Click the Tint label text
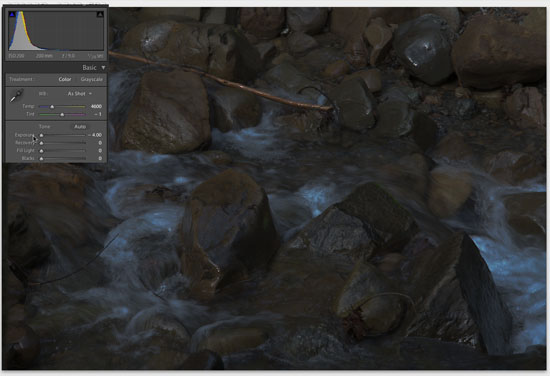The image size is (550, 376). [x=30, y=114]
